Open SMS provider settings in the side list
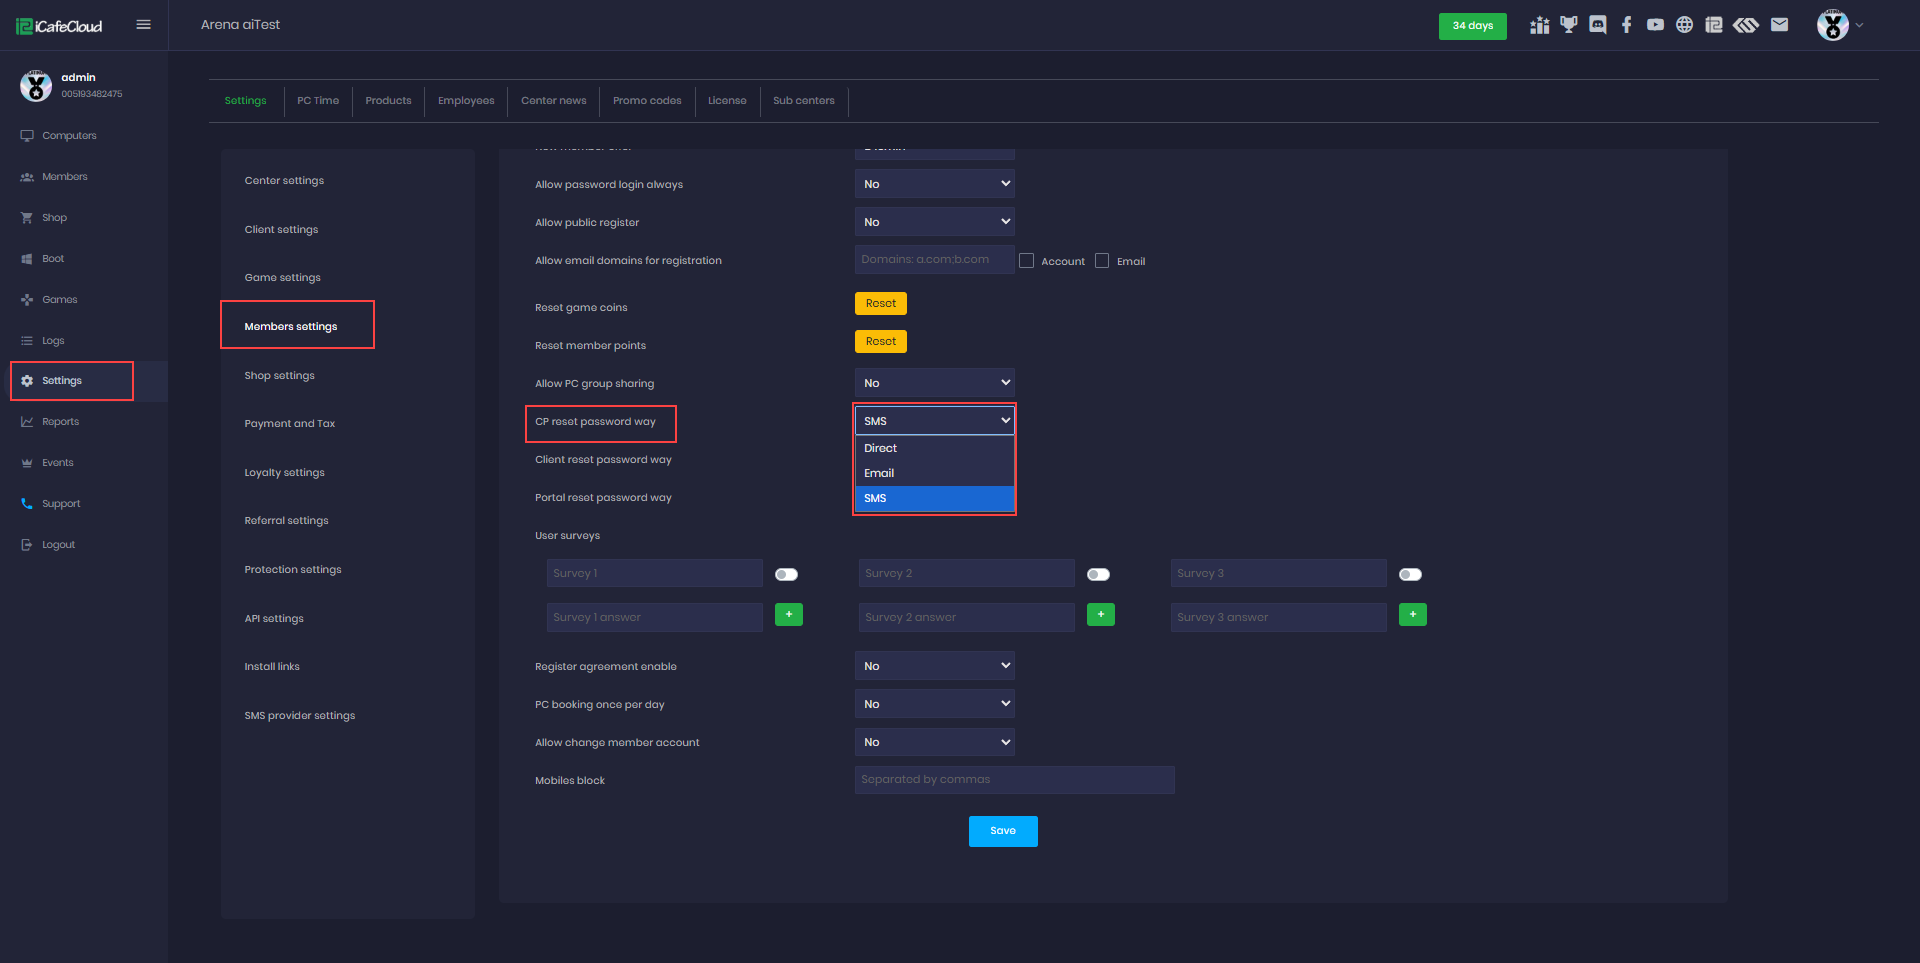1920x963 pixels. click(300, 716)
